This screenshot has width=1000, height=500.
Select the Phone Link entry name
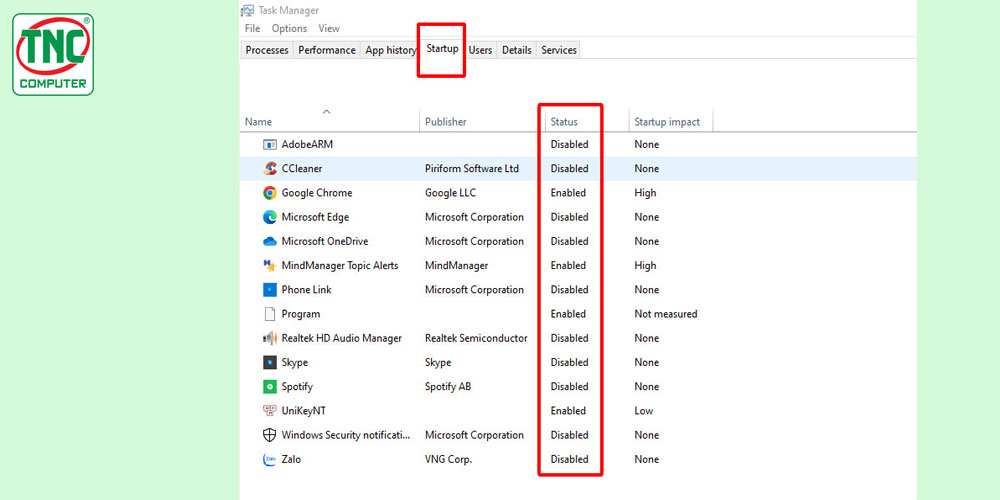click(x=307, y=290)
